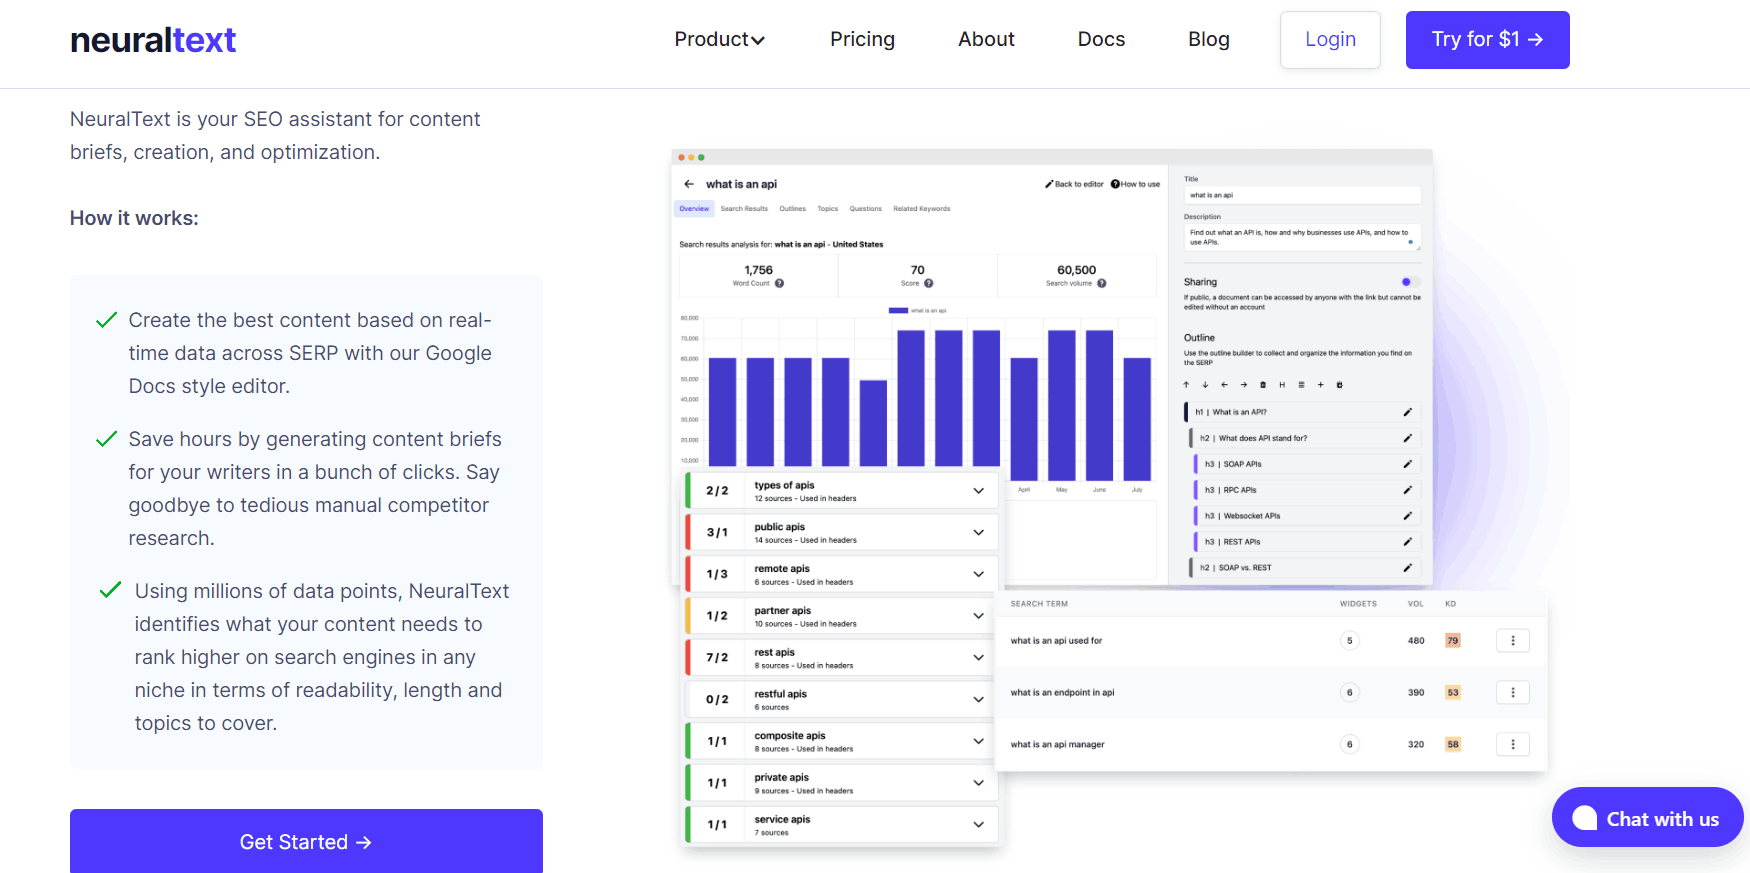The height and width of the screenshot is (873, 1750).
Task: Click the widgets count for 'what is an api used for'
Action: point(1349,641)
